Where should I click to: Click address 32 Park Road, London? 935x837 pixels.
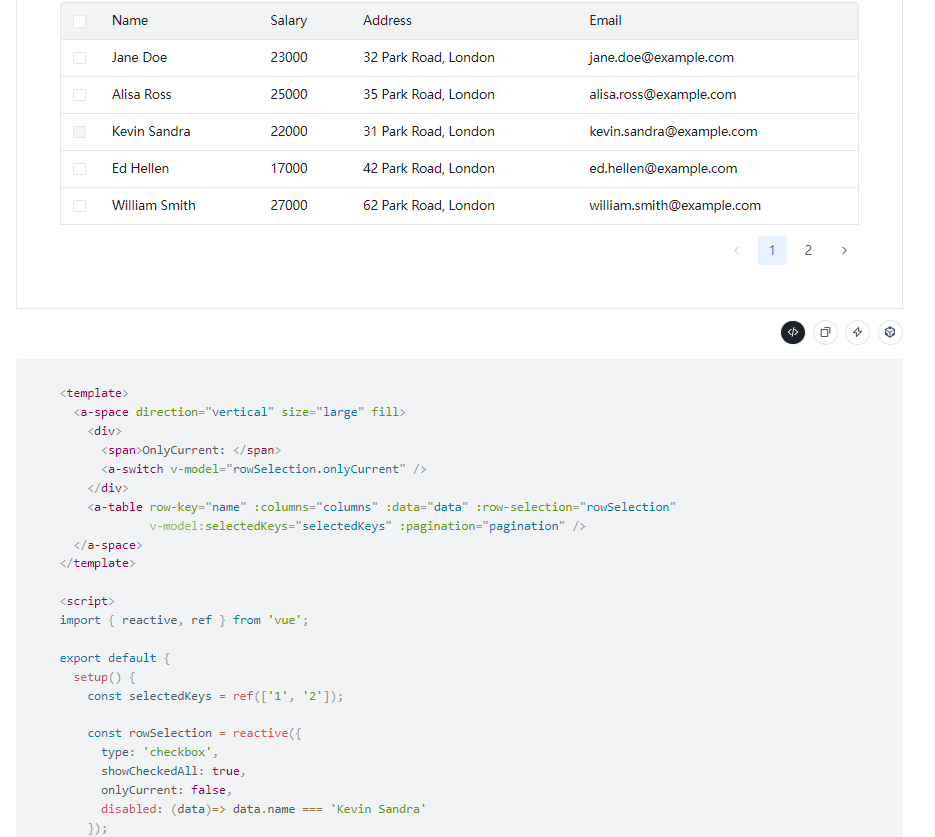pyautogui.click(x=429, y=57)
